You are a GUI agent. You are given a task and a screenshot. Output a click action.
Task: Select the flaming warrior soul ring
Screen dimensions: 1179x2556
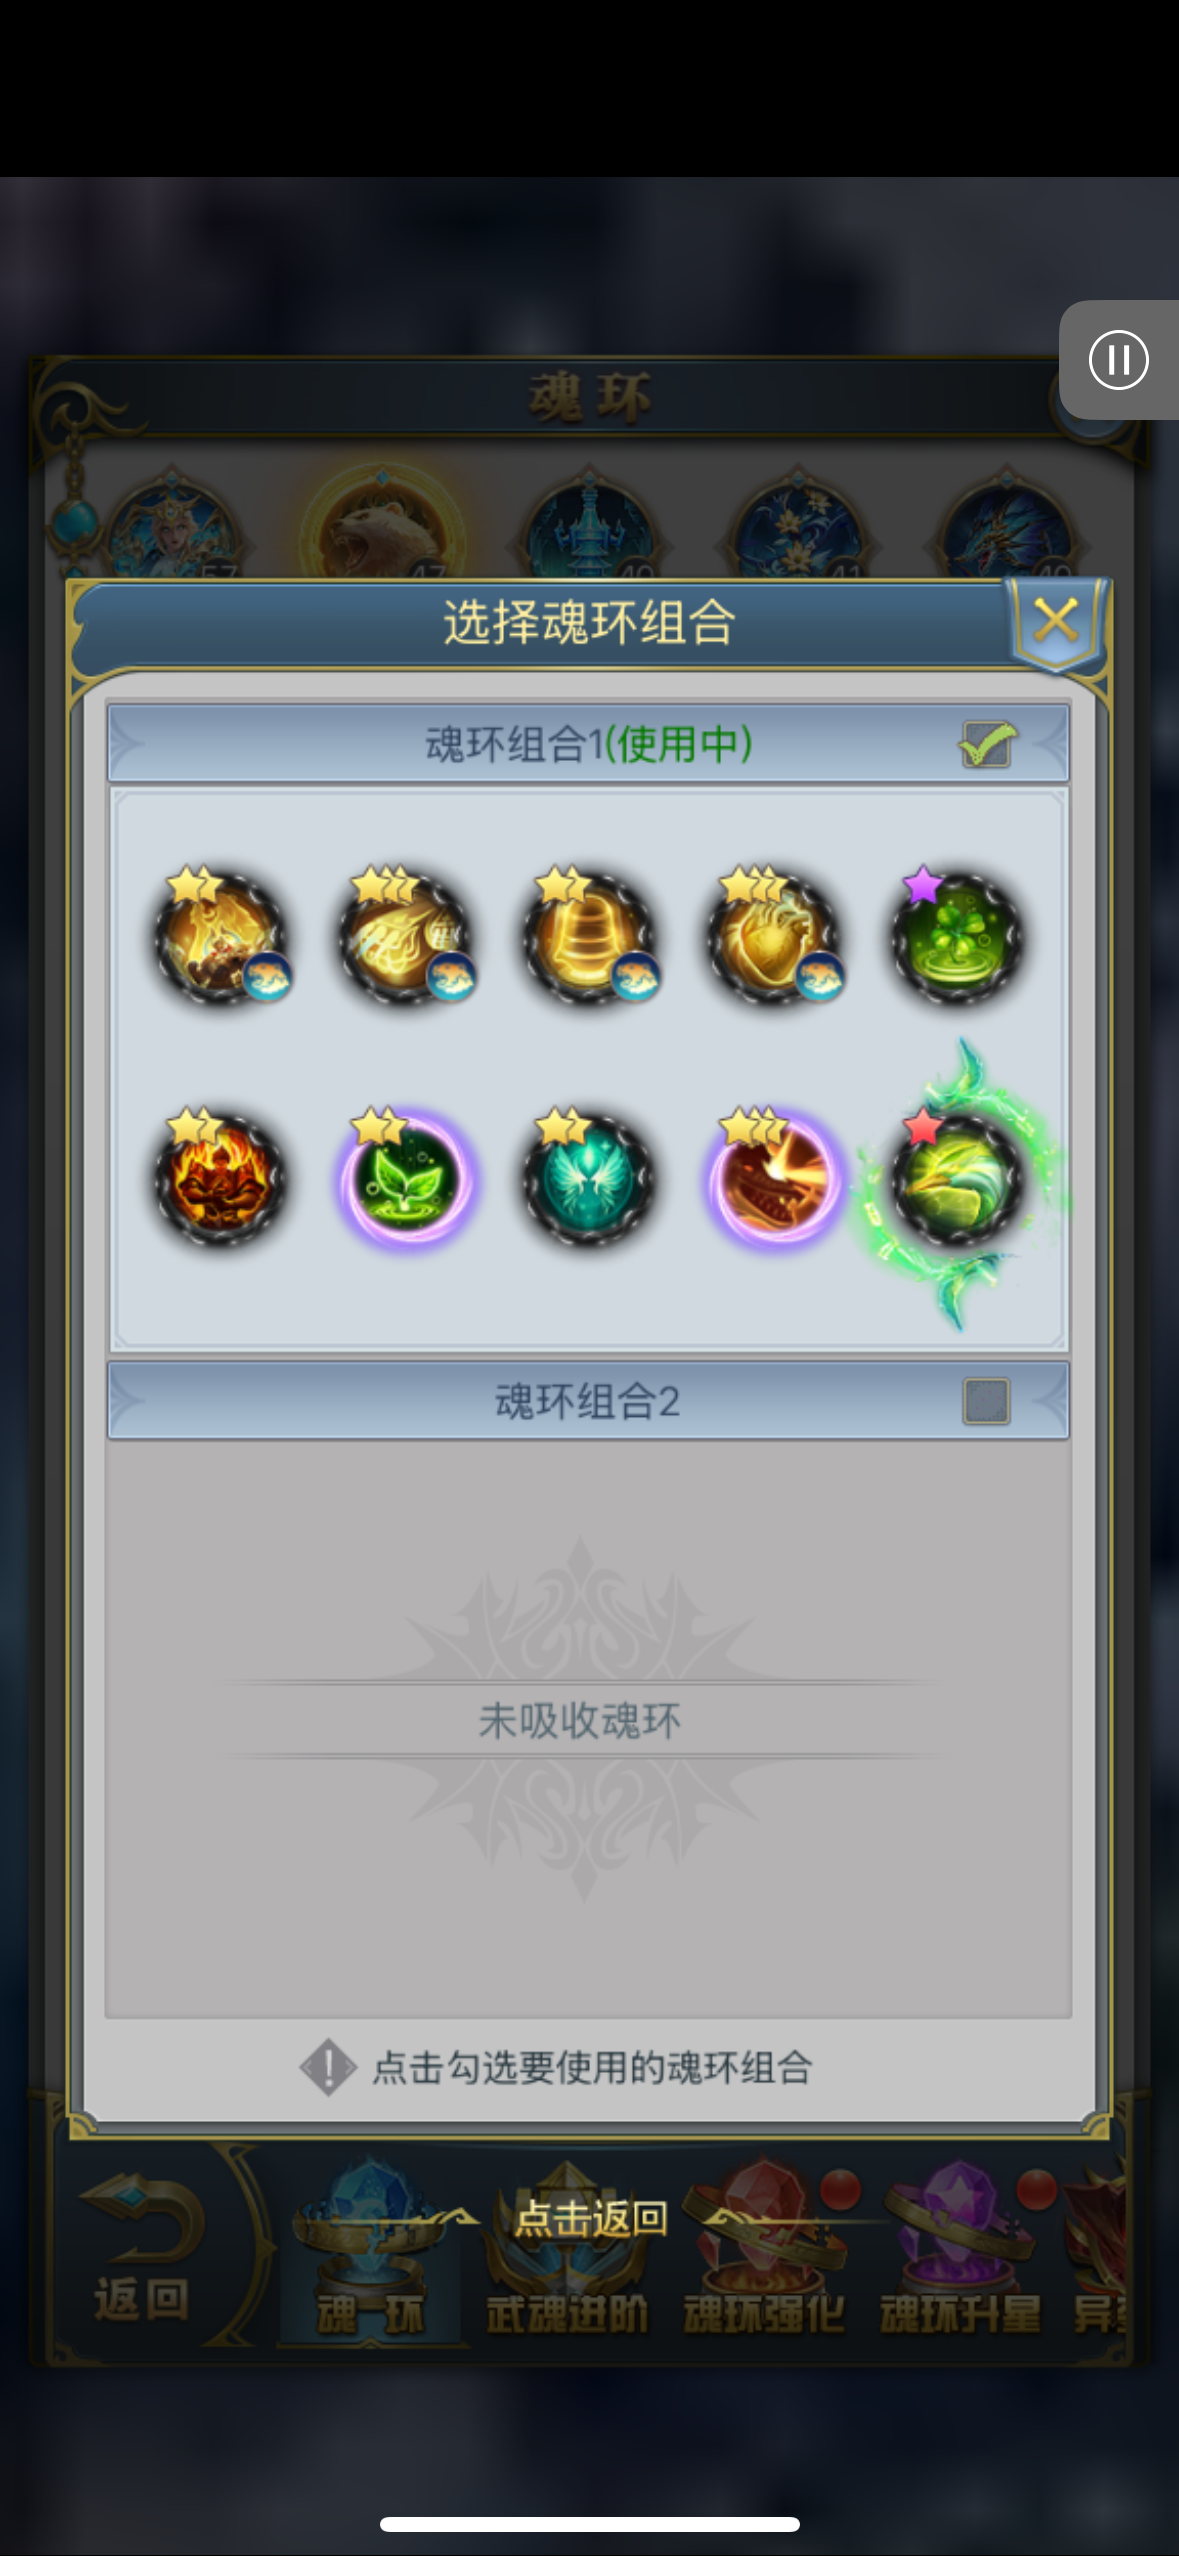(x=220, y=1178)
